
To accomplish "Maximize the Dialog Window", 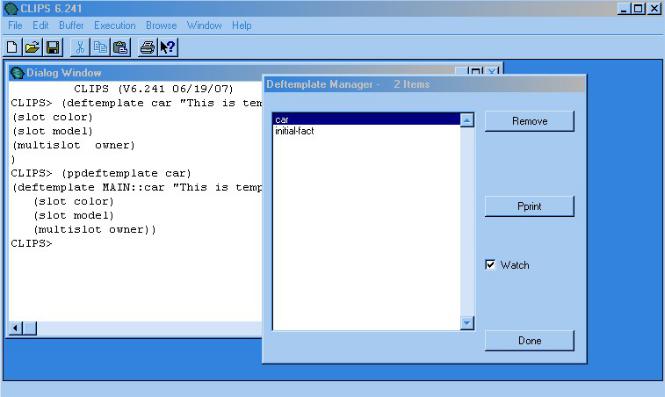I will pos(475,72).
